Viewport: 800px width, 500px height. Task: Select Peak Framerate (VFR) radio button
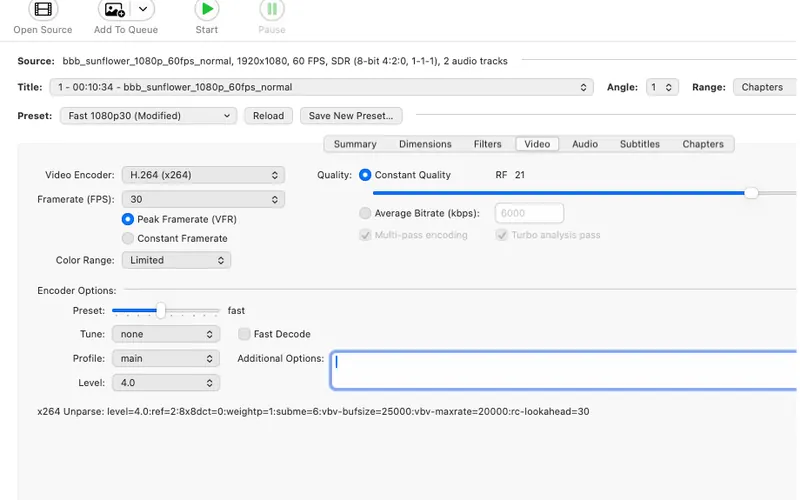[128, 219]
